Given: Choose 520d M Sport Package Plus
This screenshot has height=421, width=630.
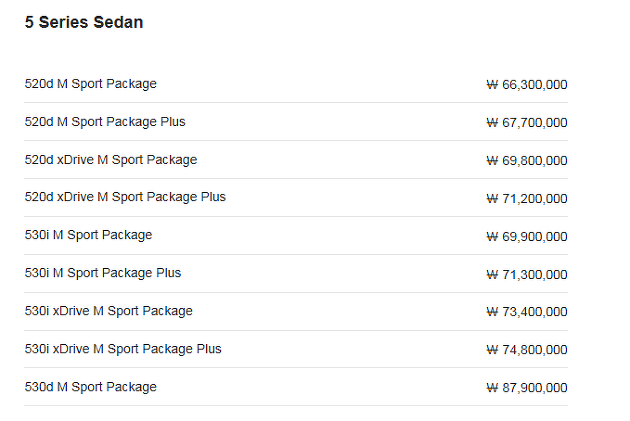Looking at the screenshot, I should (105, 122).
